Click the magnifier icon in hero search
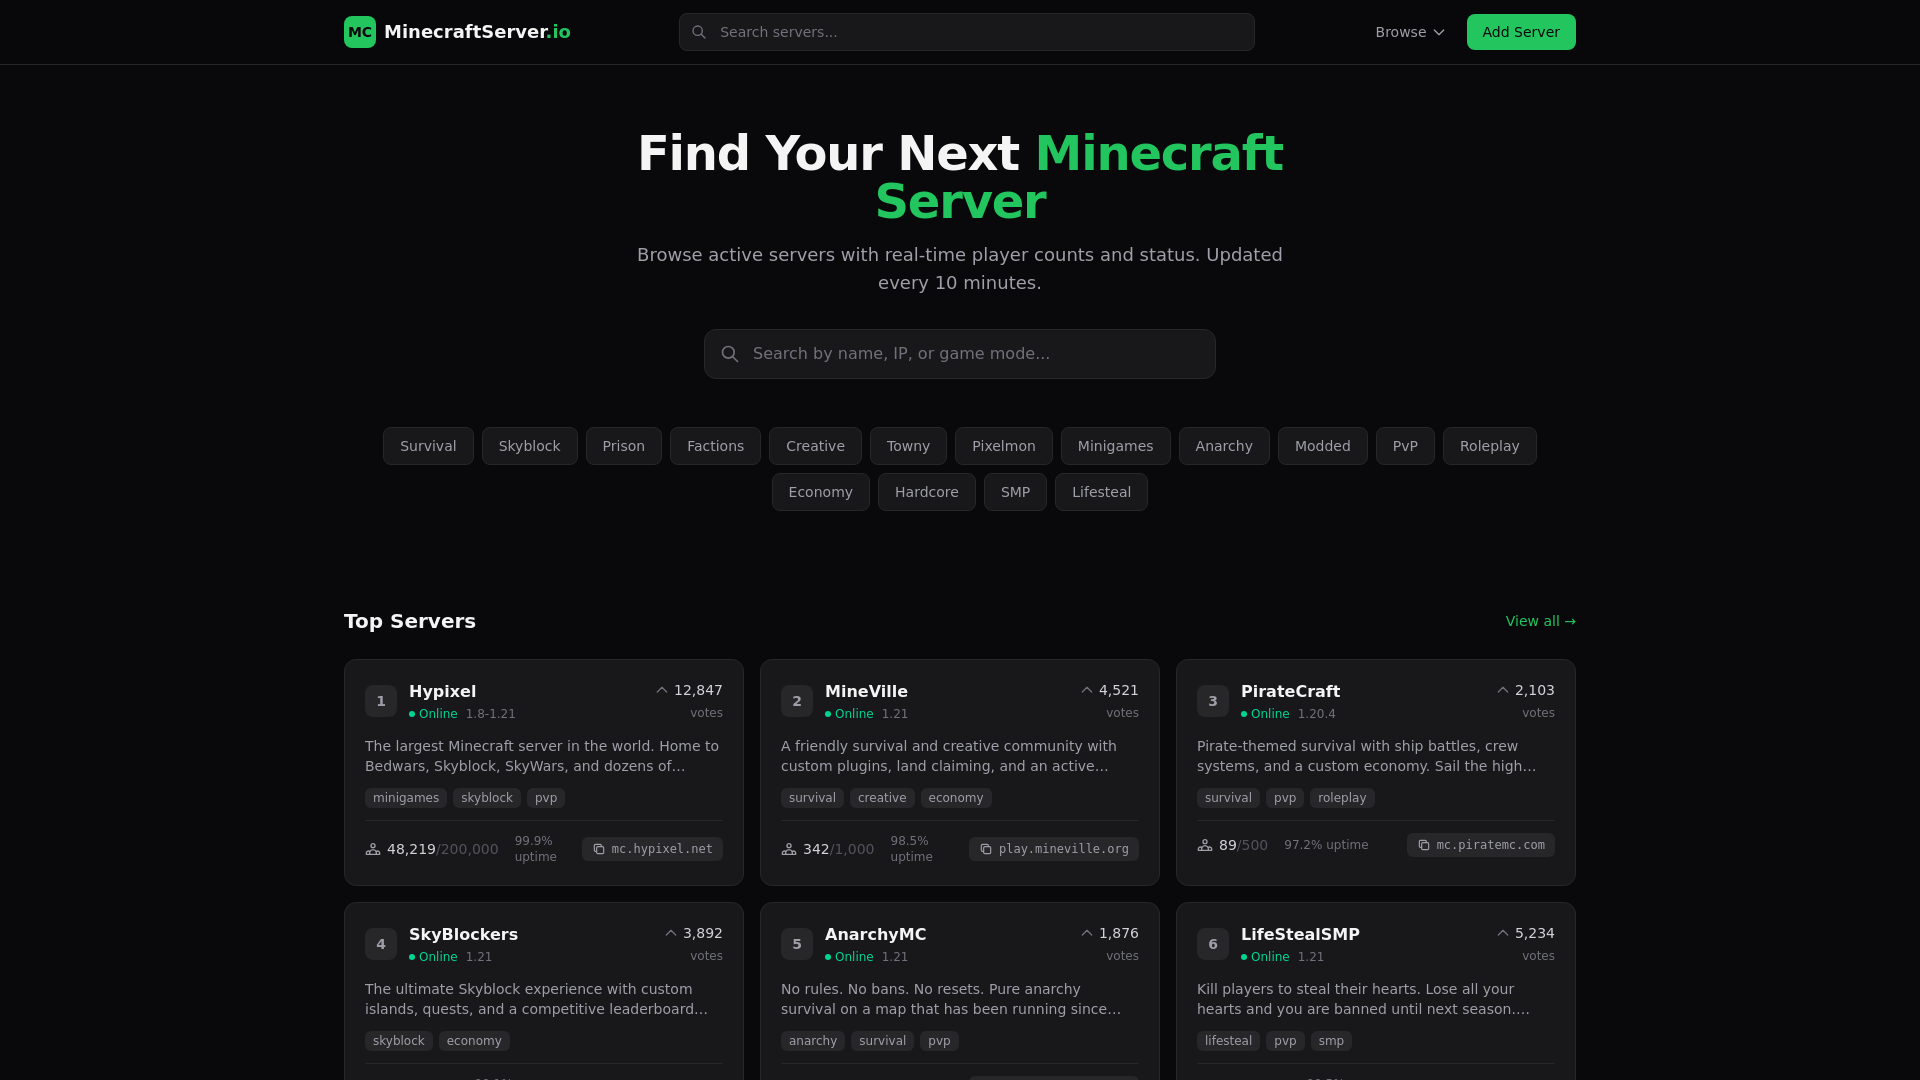The width and height of the screenshot is (1920, 1080). point(730,354)
